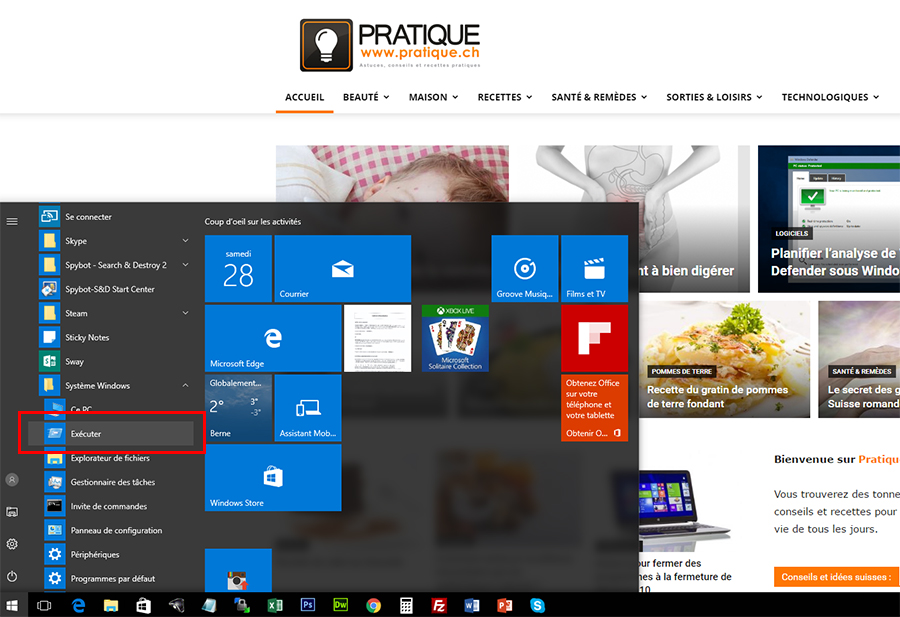
Task: Launch Excel from the taskbar
Action: point(275,606)
